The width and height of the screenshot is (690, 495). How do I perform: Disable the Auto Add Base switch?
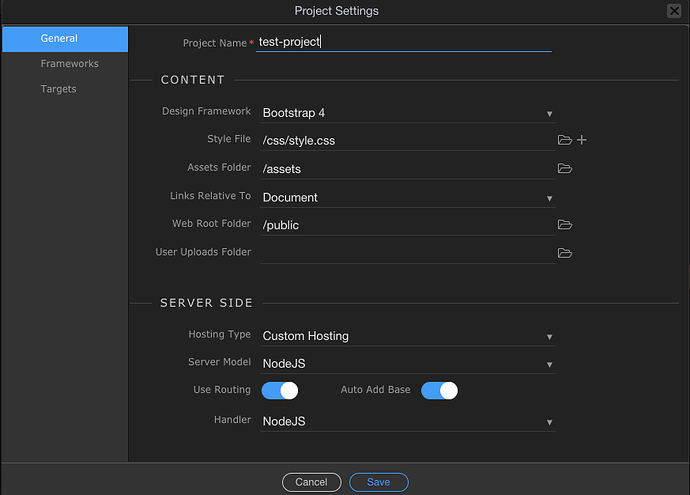click(439, 390)
